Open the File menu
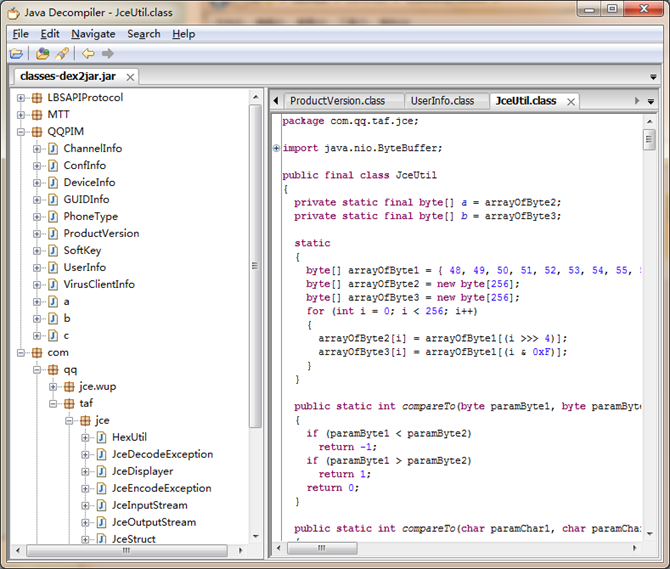Screen dimensions: 670x569 click(x=21, y=34)
